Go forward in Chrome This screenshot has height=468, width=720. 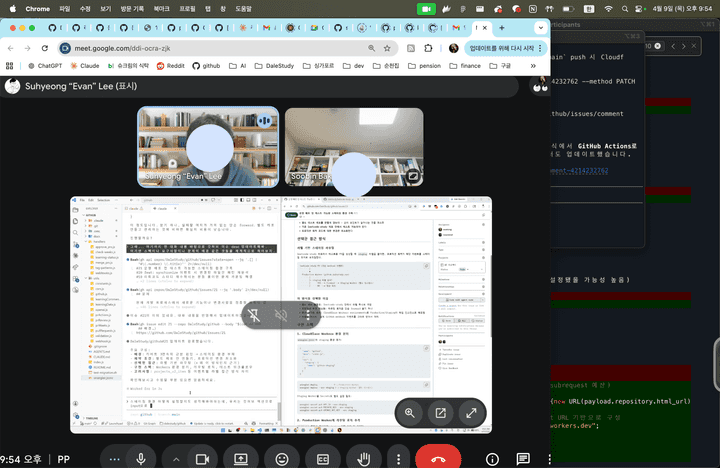click(x=28, y=48)
